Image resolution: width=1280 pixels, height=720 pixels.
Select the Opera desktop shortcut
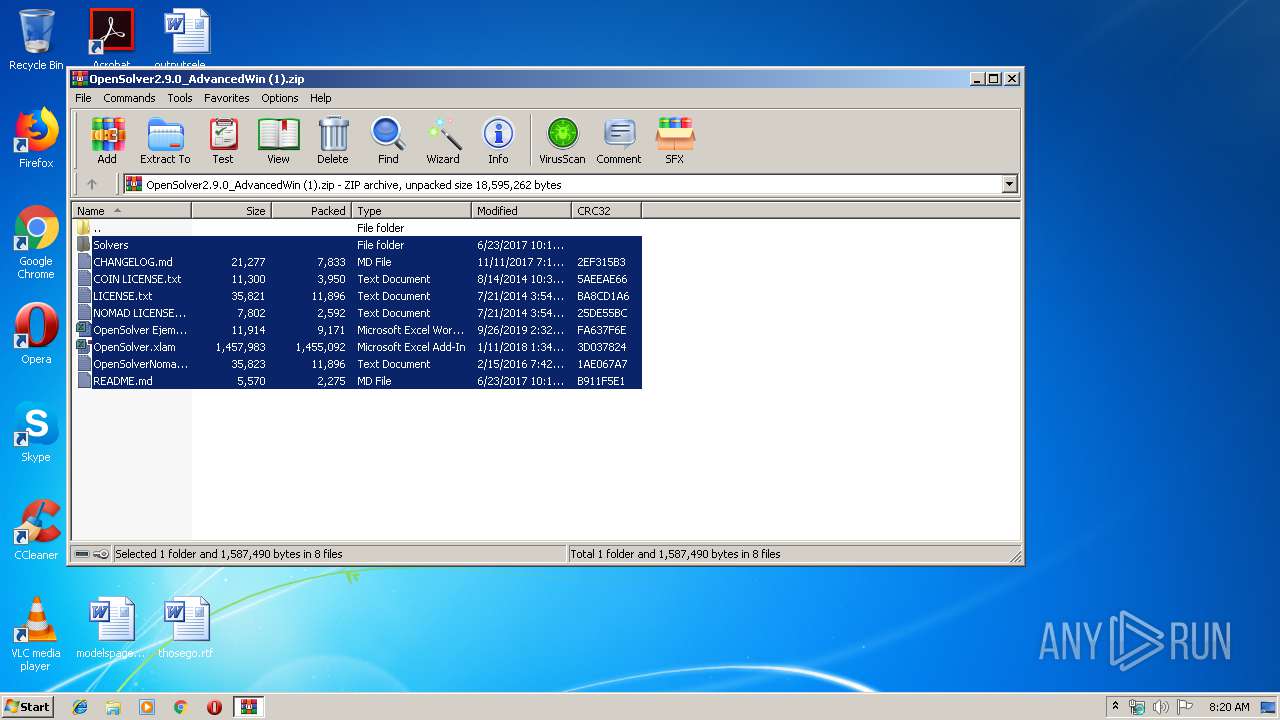click(x=36, y=334)
